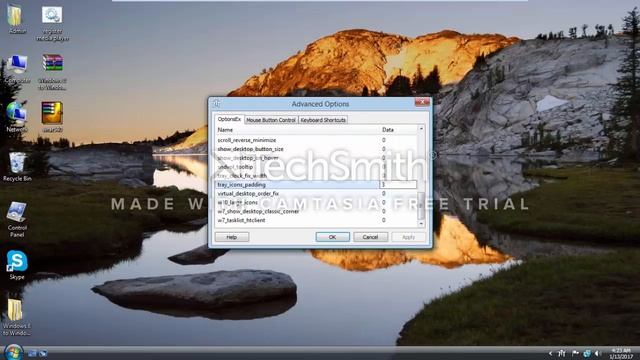Click the Cancel button

[x=371, y=237]
